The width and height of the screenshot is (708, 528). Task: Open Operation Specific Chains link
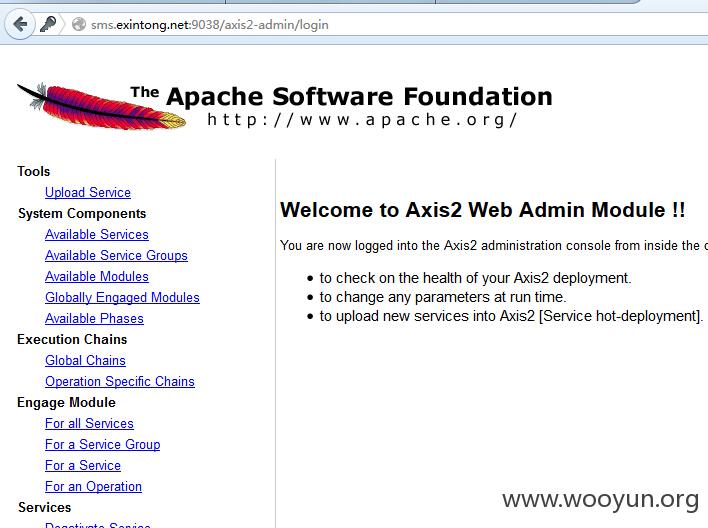[x=120, y=382]
